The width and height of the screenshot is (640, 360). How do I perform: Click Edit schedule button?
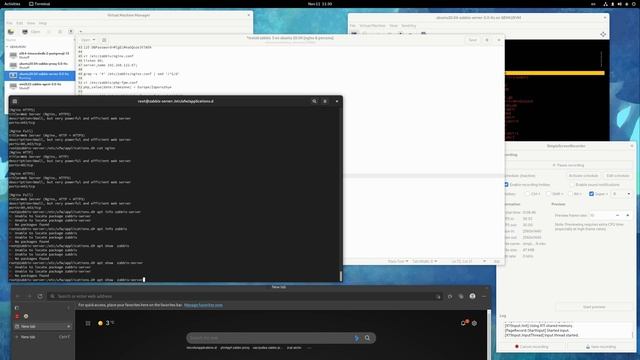pyautogui.click(x=618, y=176)
